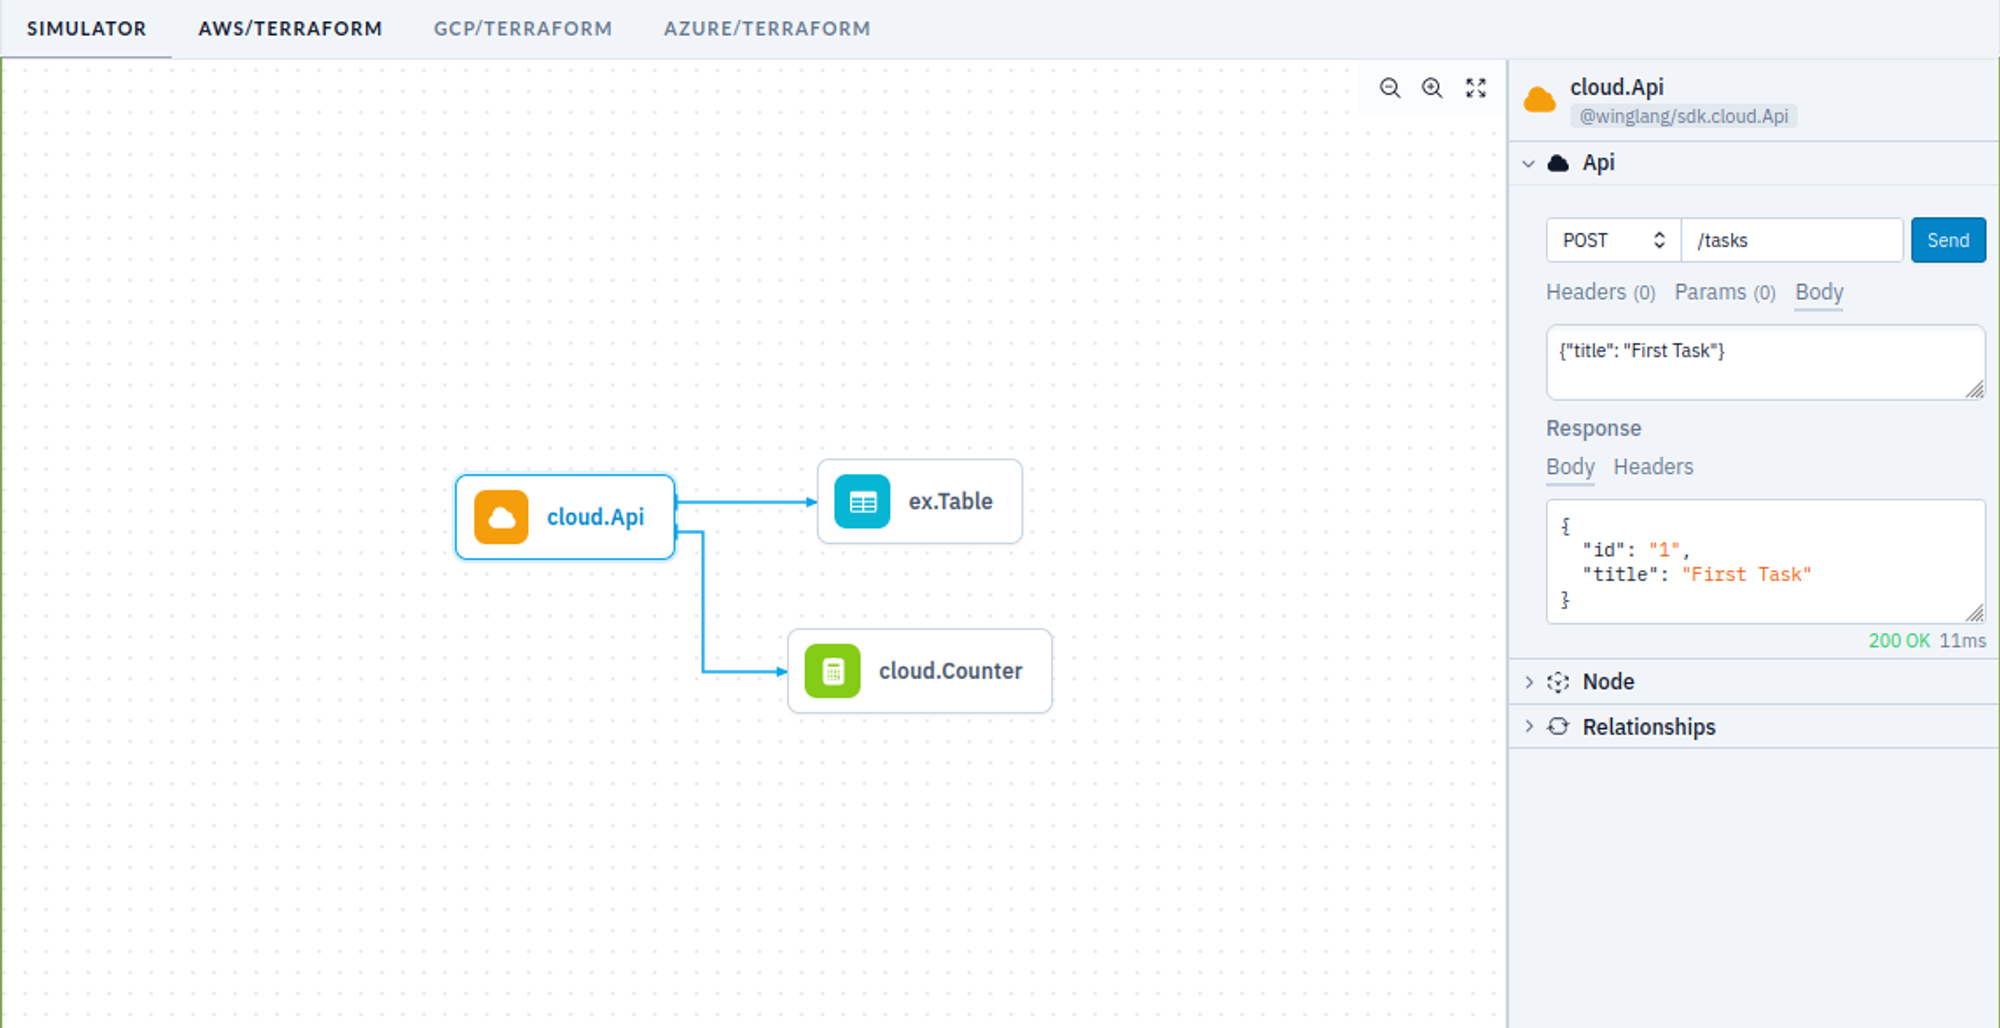The height and width of the screenshot is (1028, 2000).
Task: Expand the Relationships section chevron
Action: (x=1528, y=727)
